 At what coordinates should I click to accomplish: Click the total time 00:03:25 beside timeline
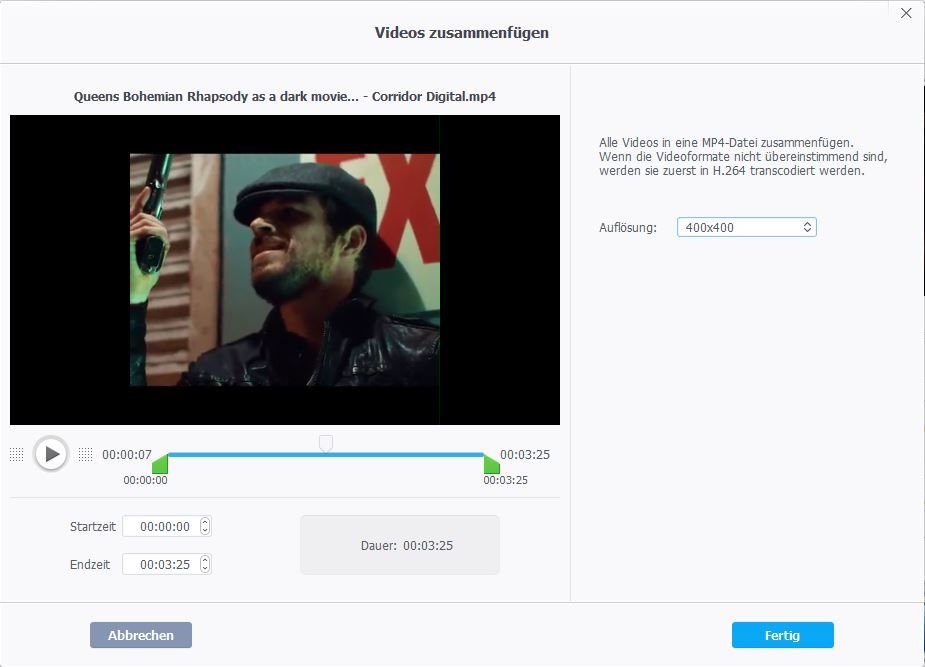[x=525, y=455]
